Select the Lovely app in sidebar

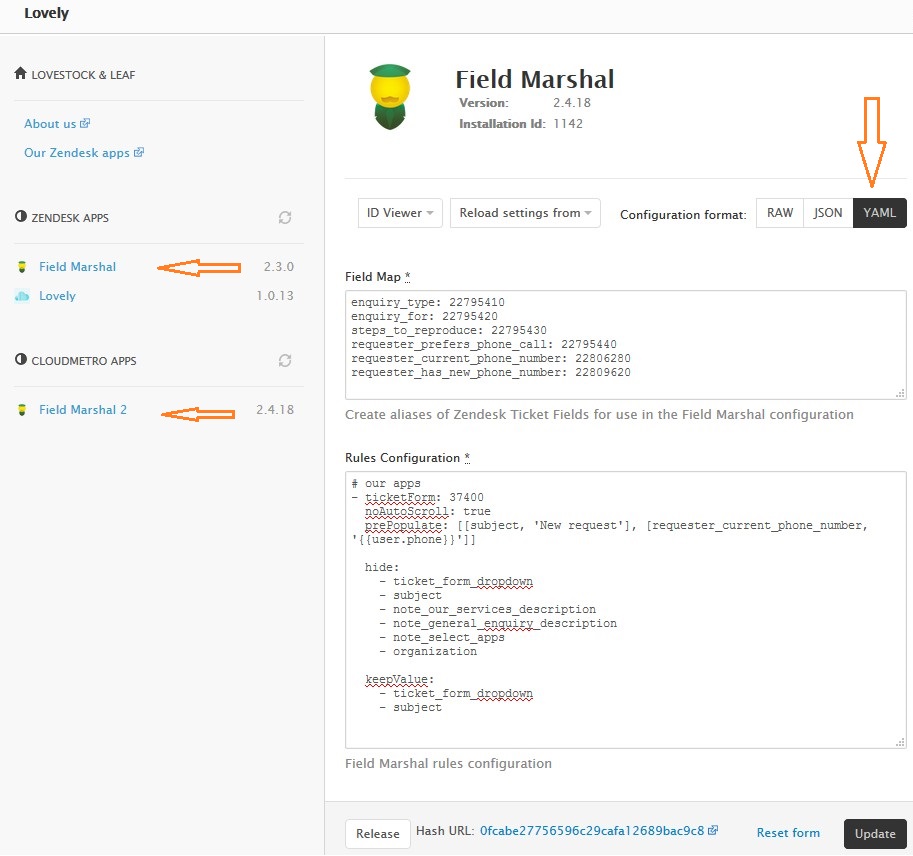point(57,296)
